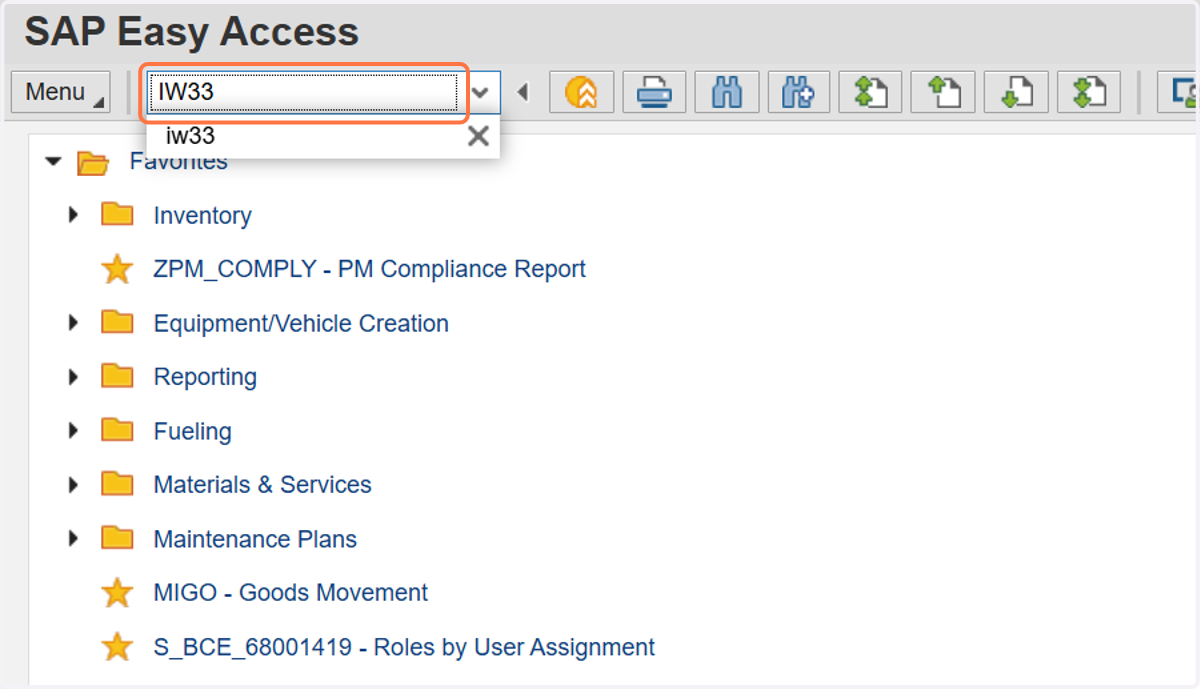Viewport: 1200px width, 689px height.
Task: Click the open Favorites folder icon
Action: click(93, 162)
